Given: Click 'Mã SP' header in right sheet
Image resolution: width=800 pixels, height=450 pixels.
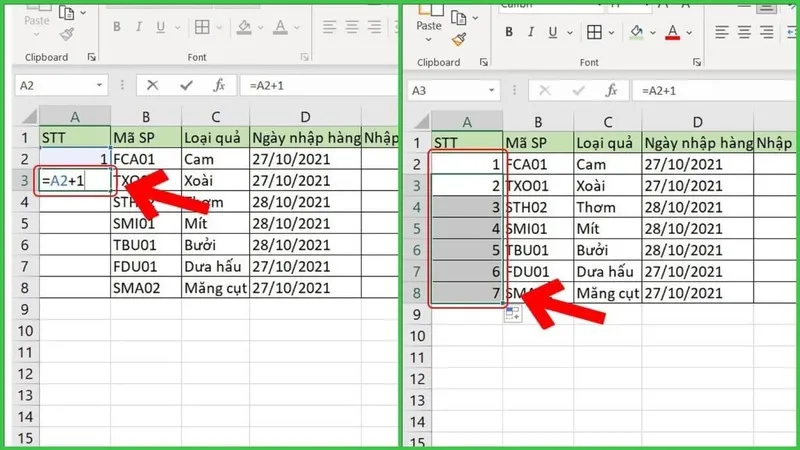Looking at the screenshot, I should [x=538, y=143].
